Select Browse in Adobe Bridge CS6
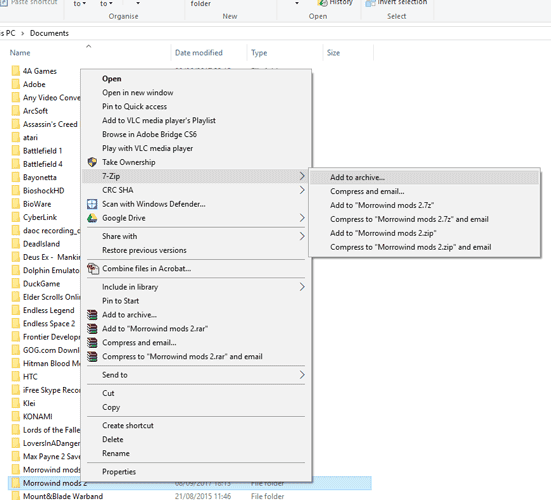Screen dimensions: 551x500 click(149, 135)
